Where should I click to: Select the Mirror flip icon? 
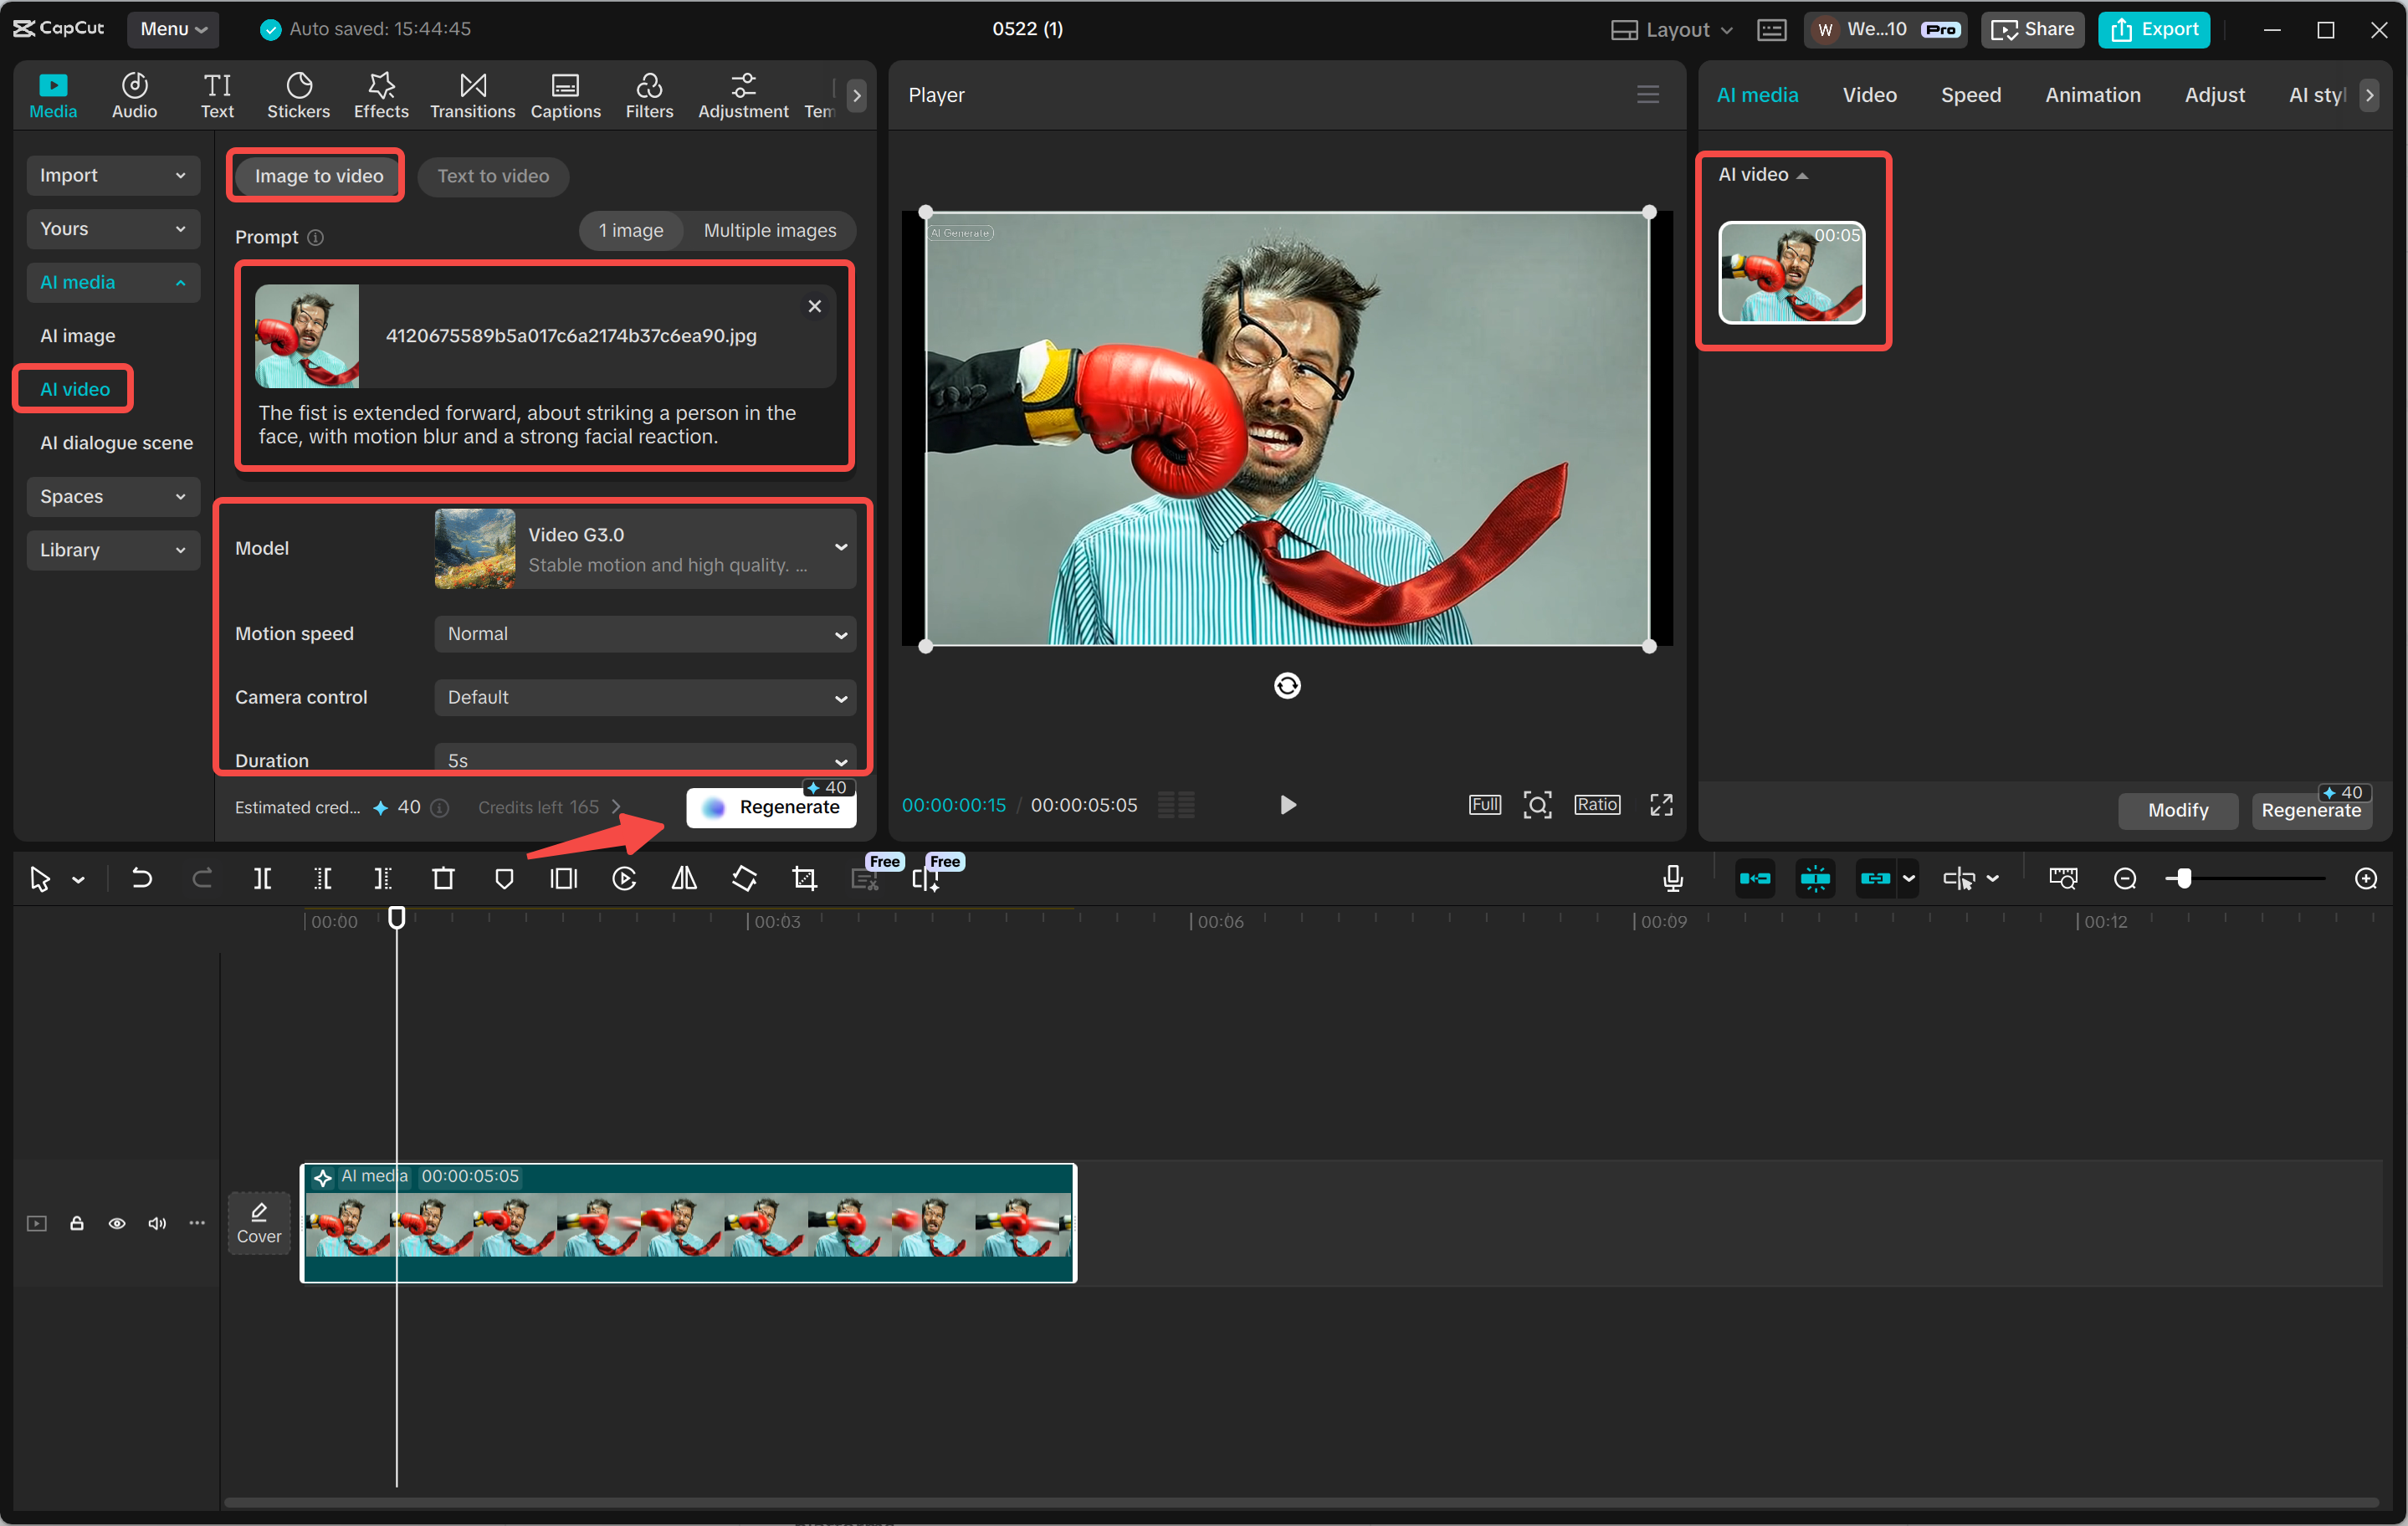point(684,878)
